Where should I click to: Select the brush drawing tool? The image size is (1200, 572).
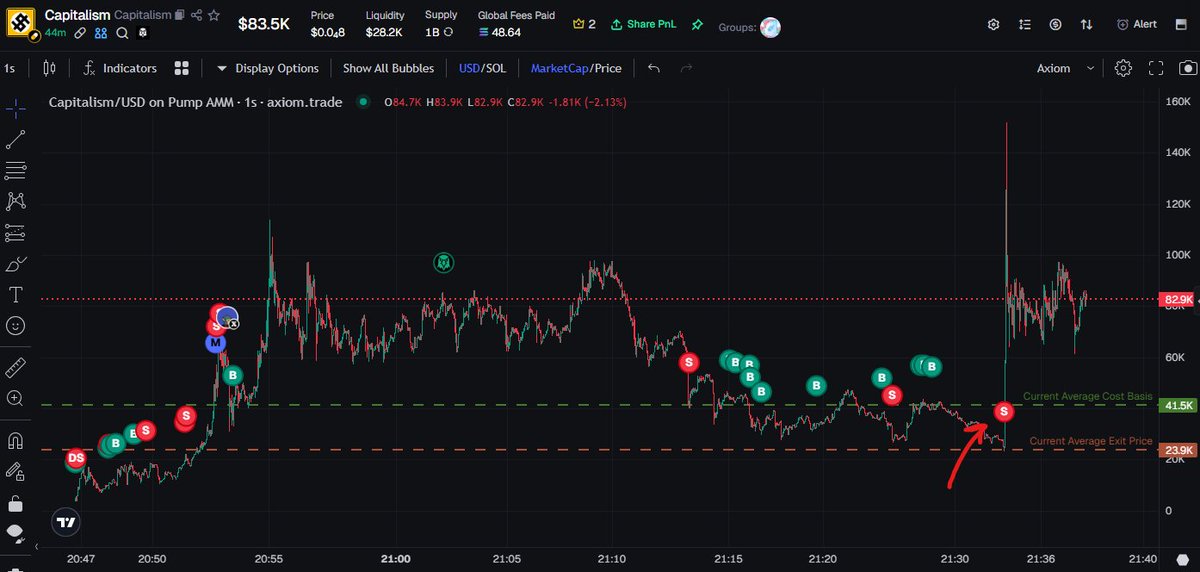(15, 264)
